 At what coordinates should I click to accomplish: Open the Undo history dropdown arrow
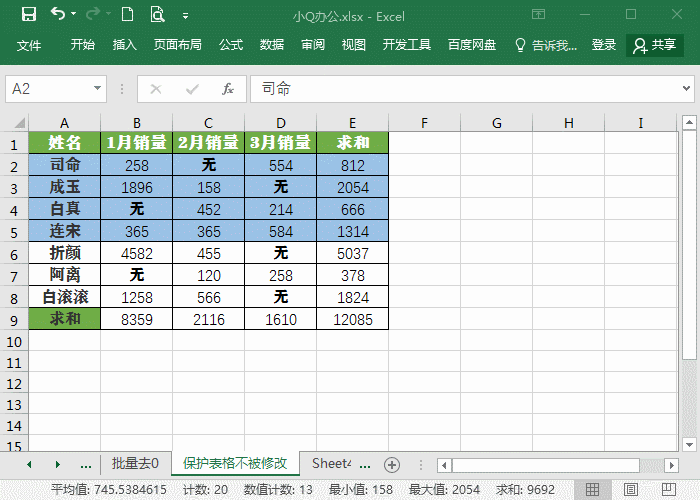pyautogui.click(x=74, y=14)
